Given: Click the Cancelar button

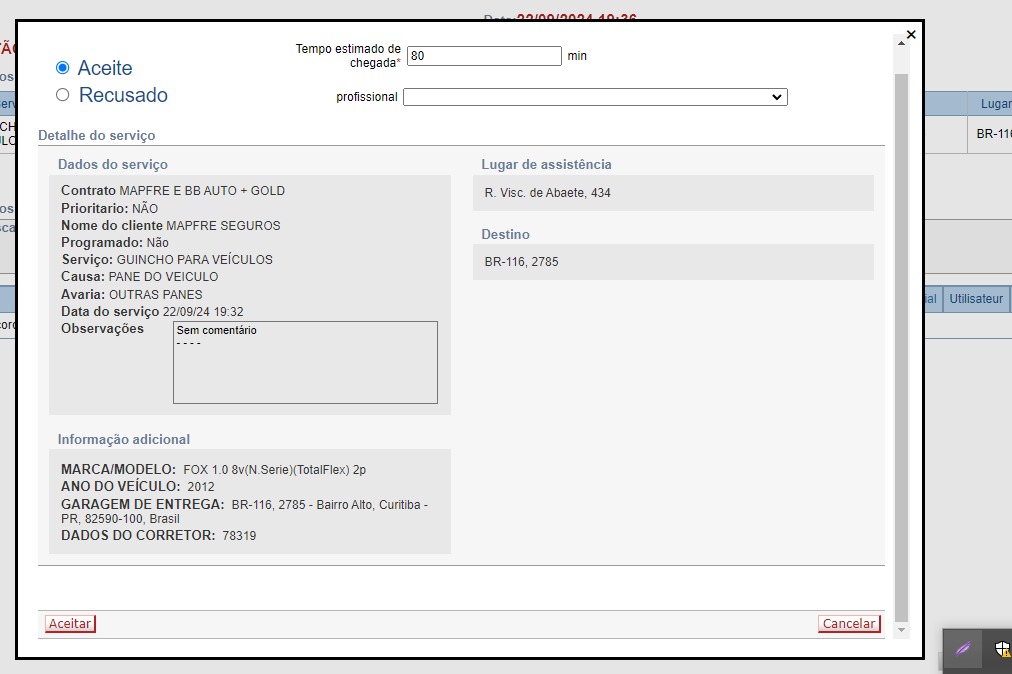Looking at the screenshot, I should (849, 624).
